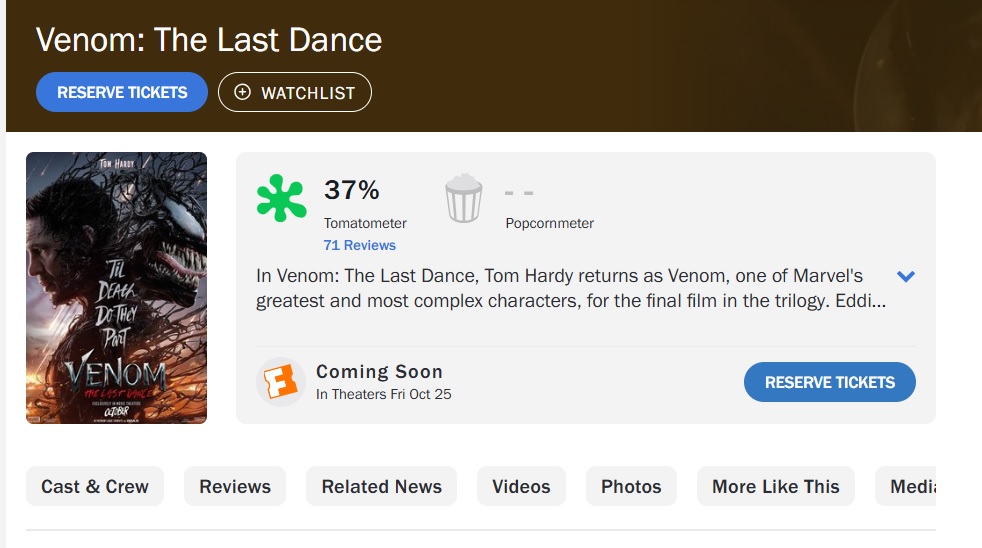Click Reserve Tickets button beside Coming Soon

(829, 382)
